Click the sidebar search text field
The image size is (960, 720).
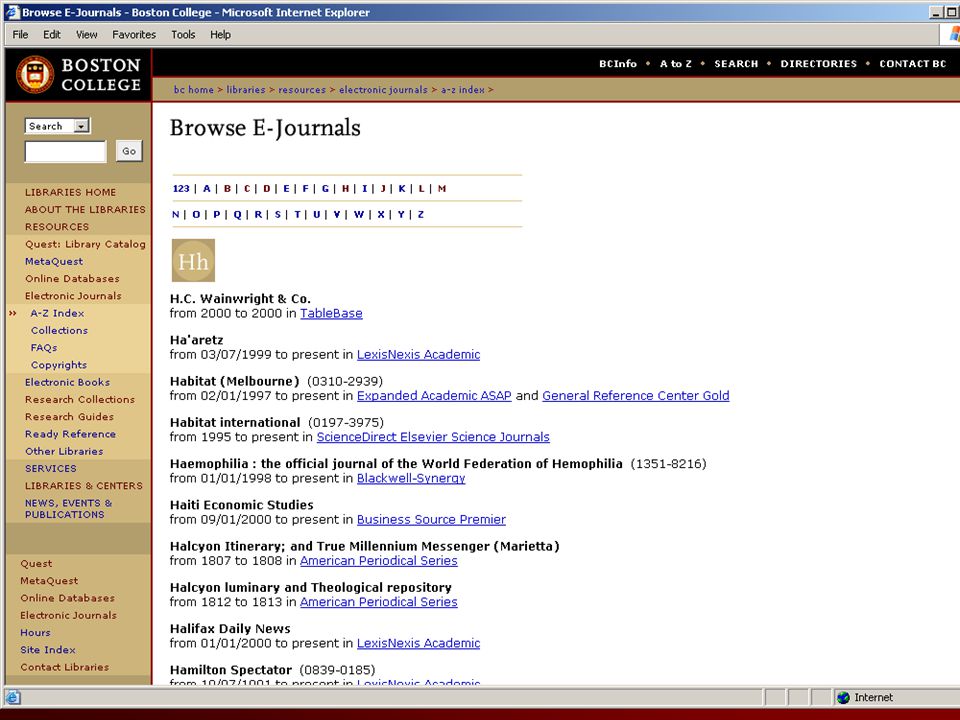click(x=66, y=151)
